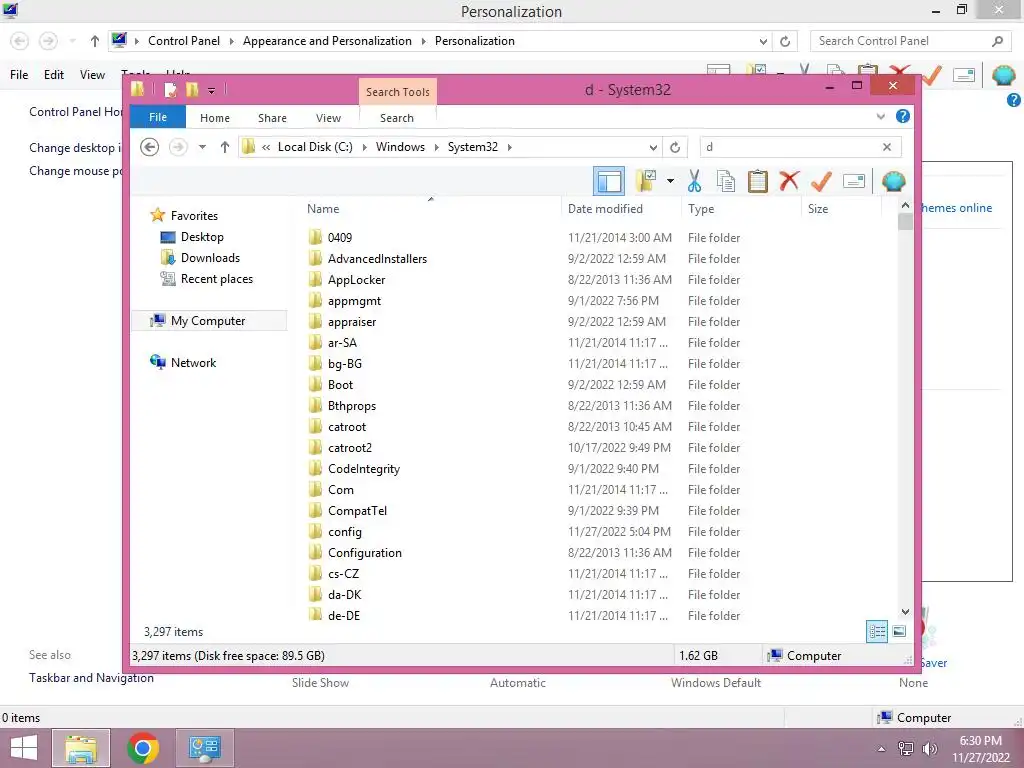Click the Control Panel breadcrumb in Personalization window

tap(184, 40)
